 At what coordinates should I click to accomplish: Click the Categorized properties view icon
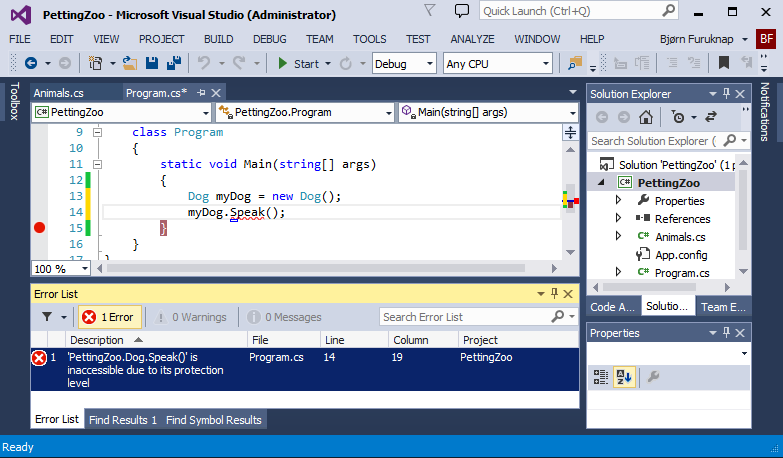point(601,377)
